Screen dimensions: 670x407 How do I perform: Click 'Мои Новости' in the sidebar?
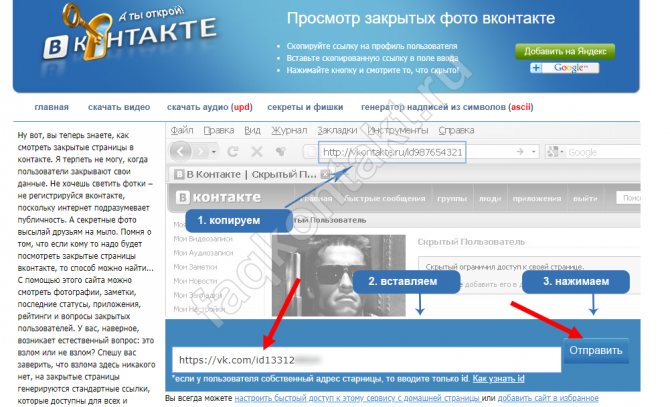[195, 281]
